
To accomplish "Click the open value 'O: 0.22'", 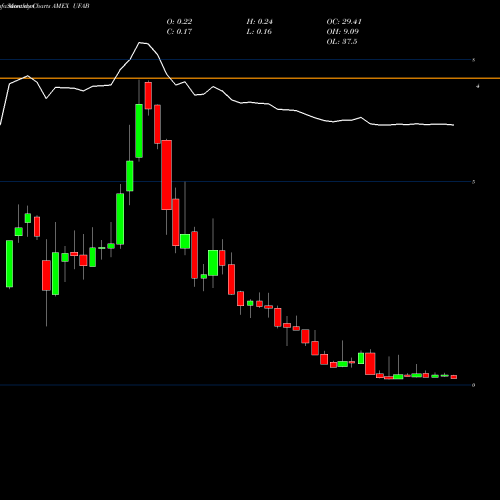I will 179,22.
